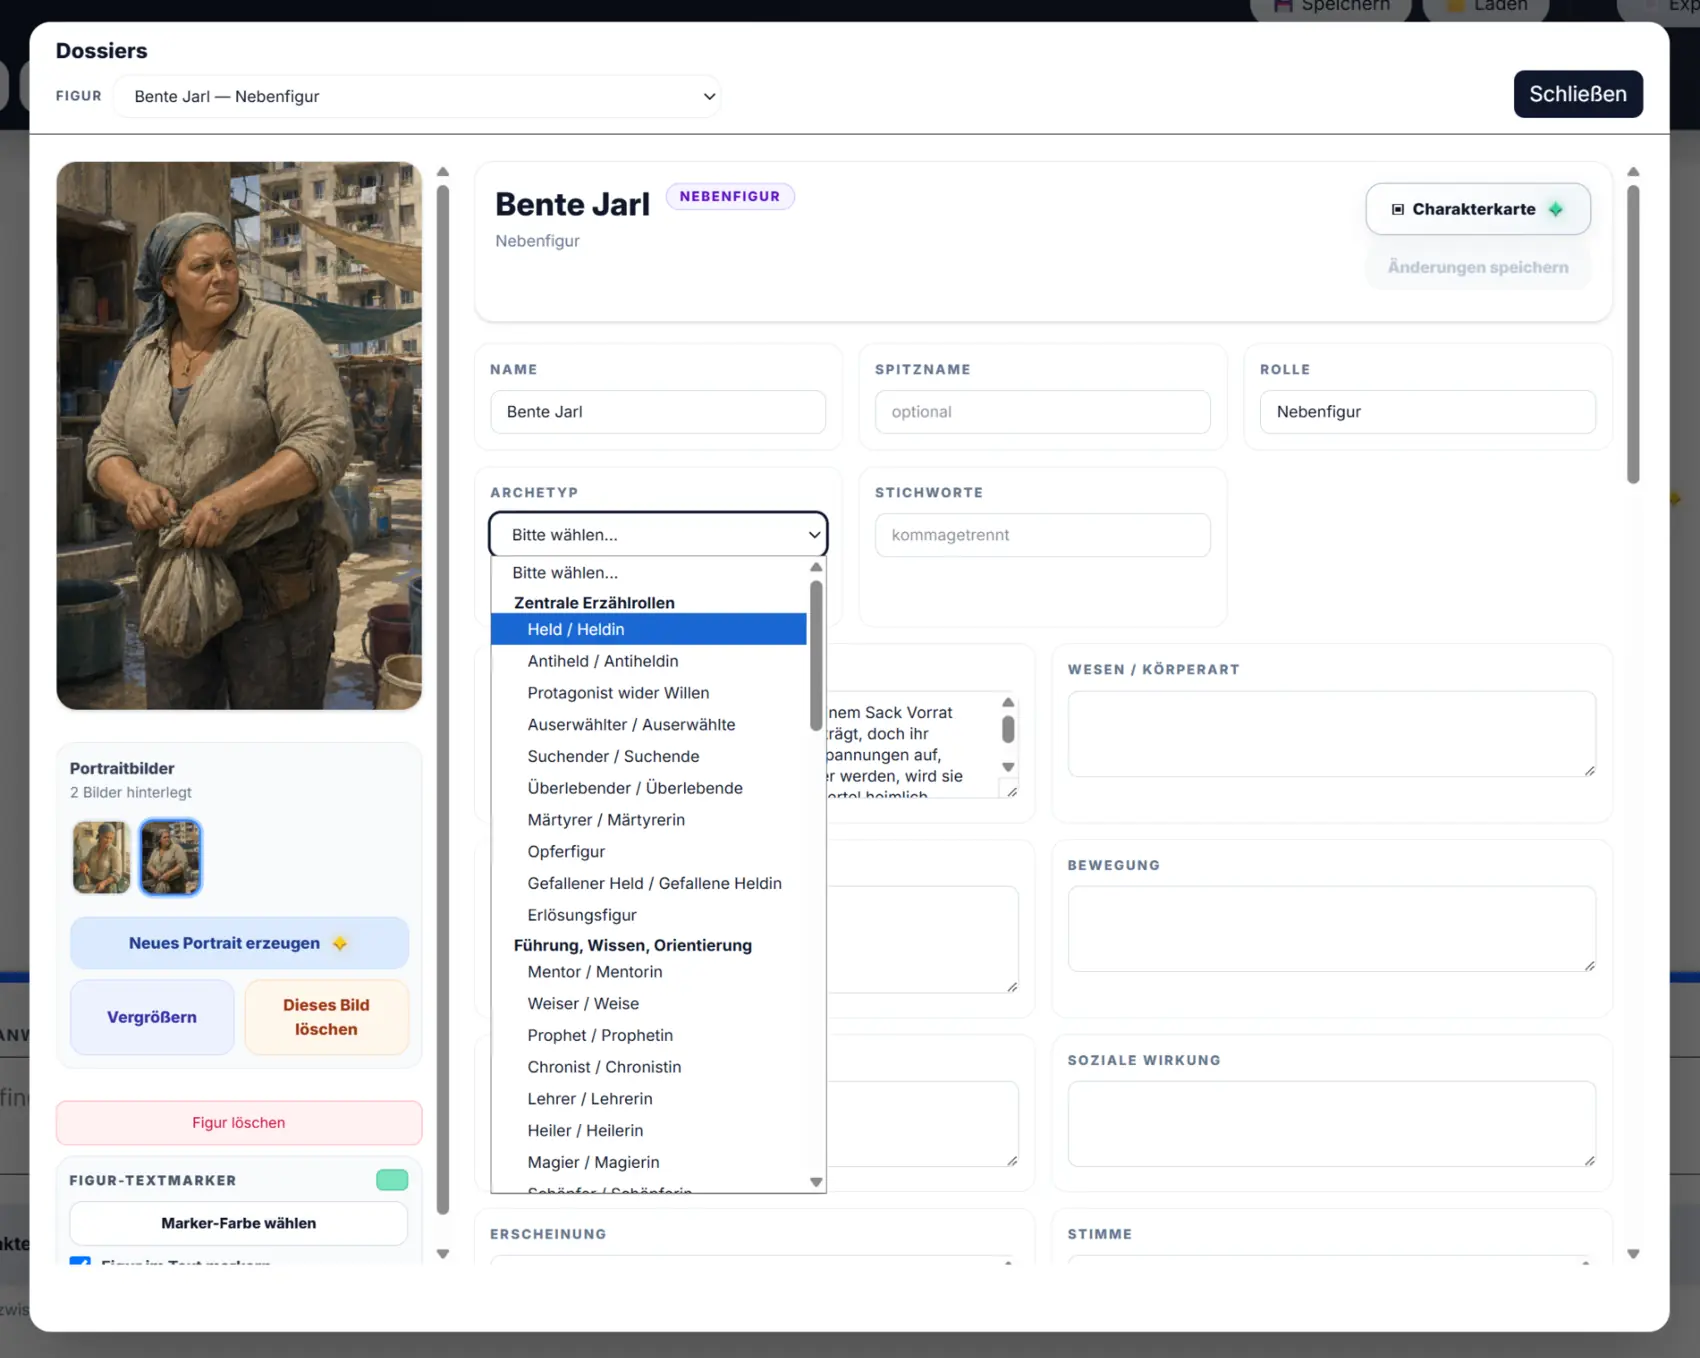Select Protagonist wider Willen option

click(649, 693)
